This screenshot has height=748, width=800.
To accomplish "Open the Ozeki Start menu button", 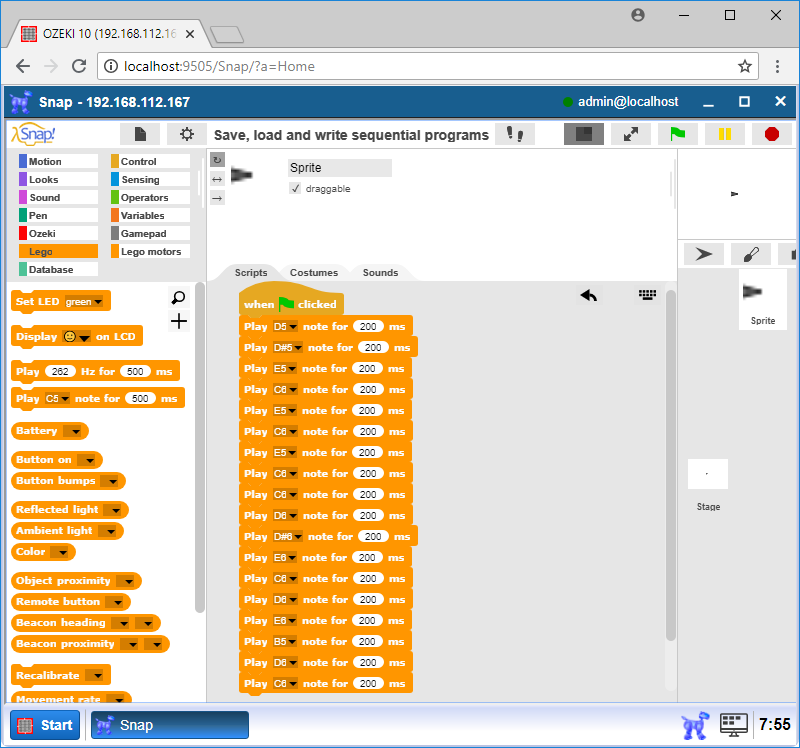I will click(x=45, y=725).
